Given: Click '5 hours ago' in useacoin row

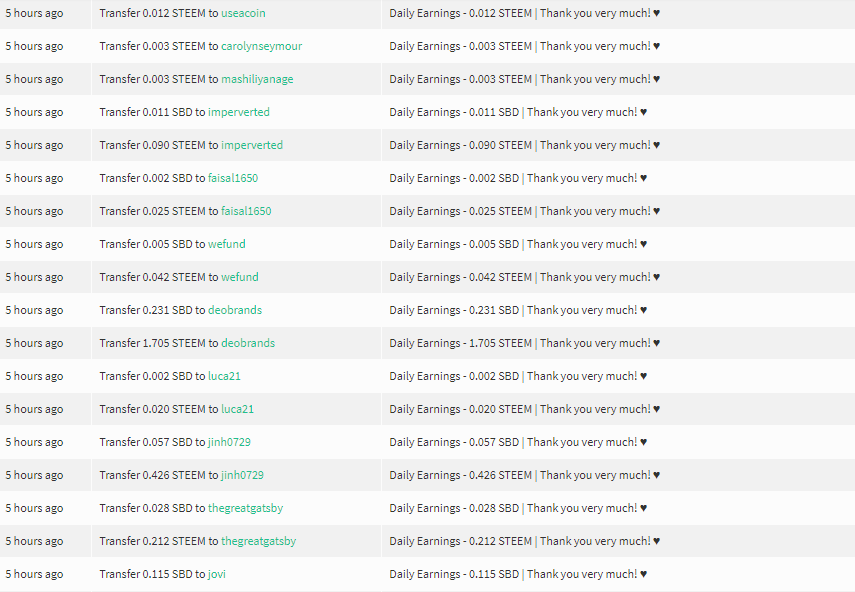Looking at the screenshot, I should (34, 13).
